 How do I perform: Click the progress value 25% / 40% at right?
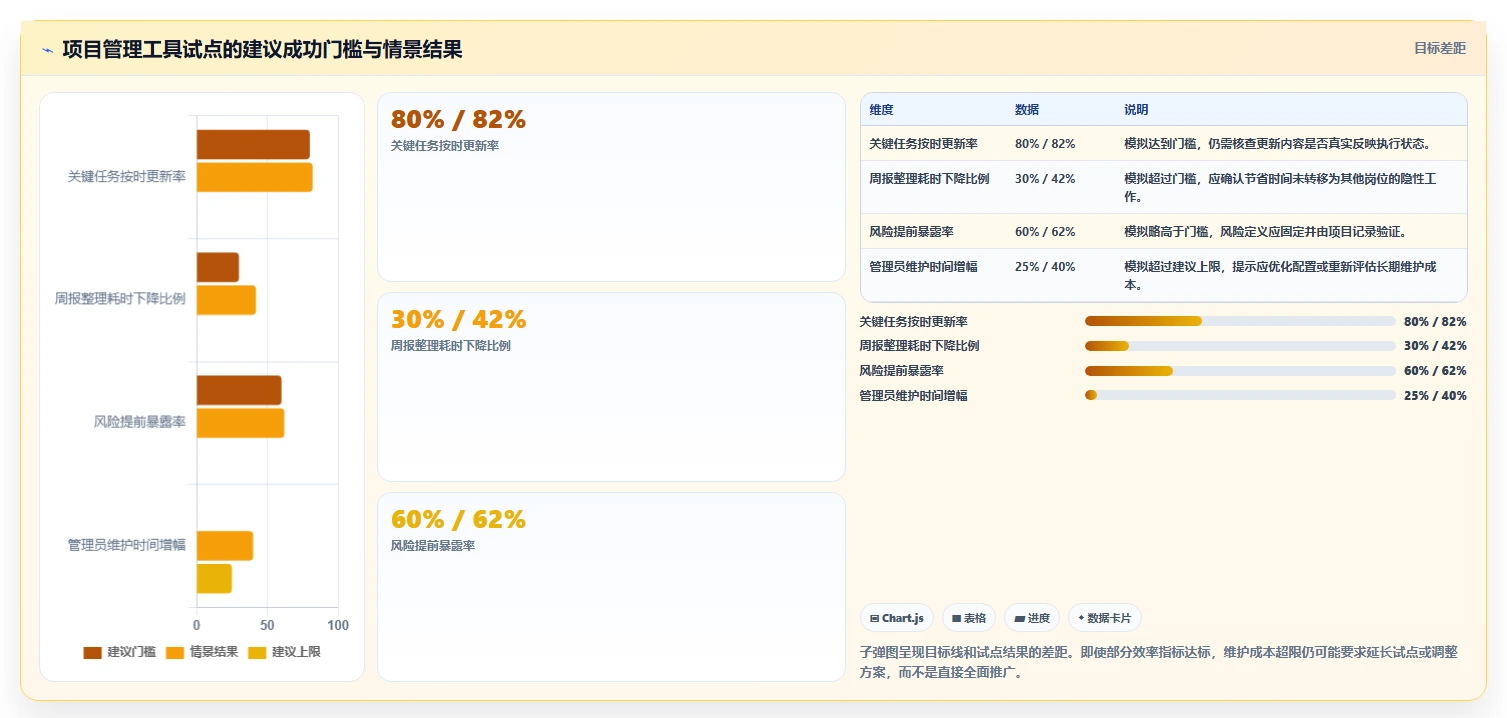[x=1435, y=395]
